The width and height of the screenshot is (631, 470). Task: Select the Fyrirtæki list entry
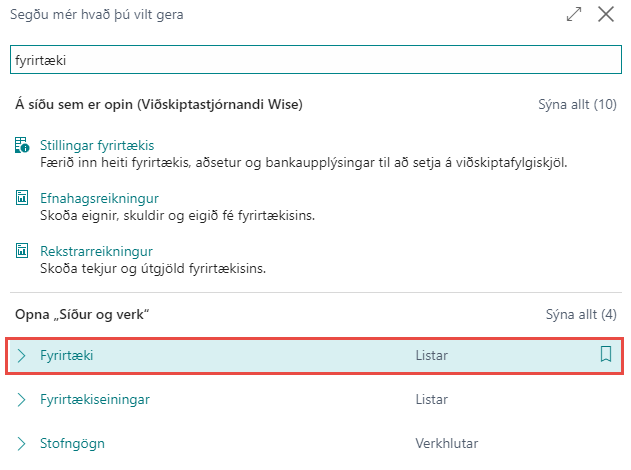click(67, 356)
